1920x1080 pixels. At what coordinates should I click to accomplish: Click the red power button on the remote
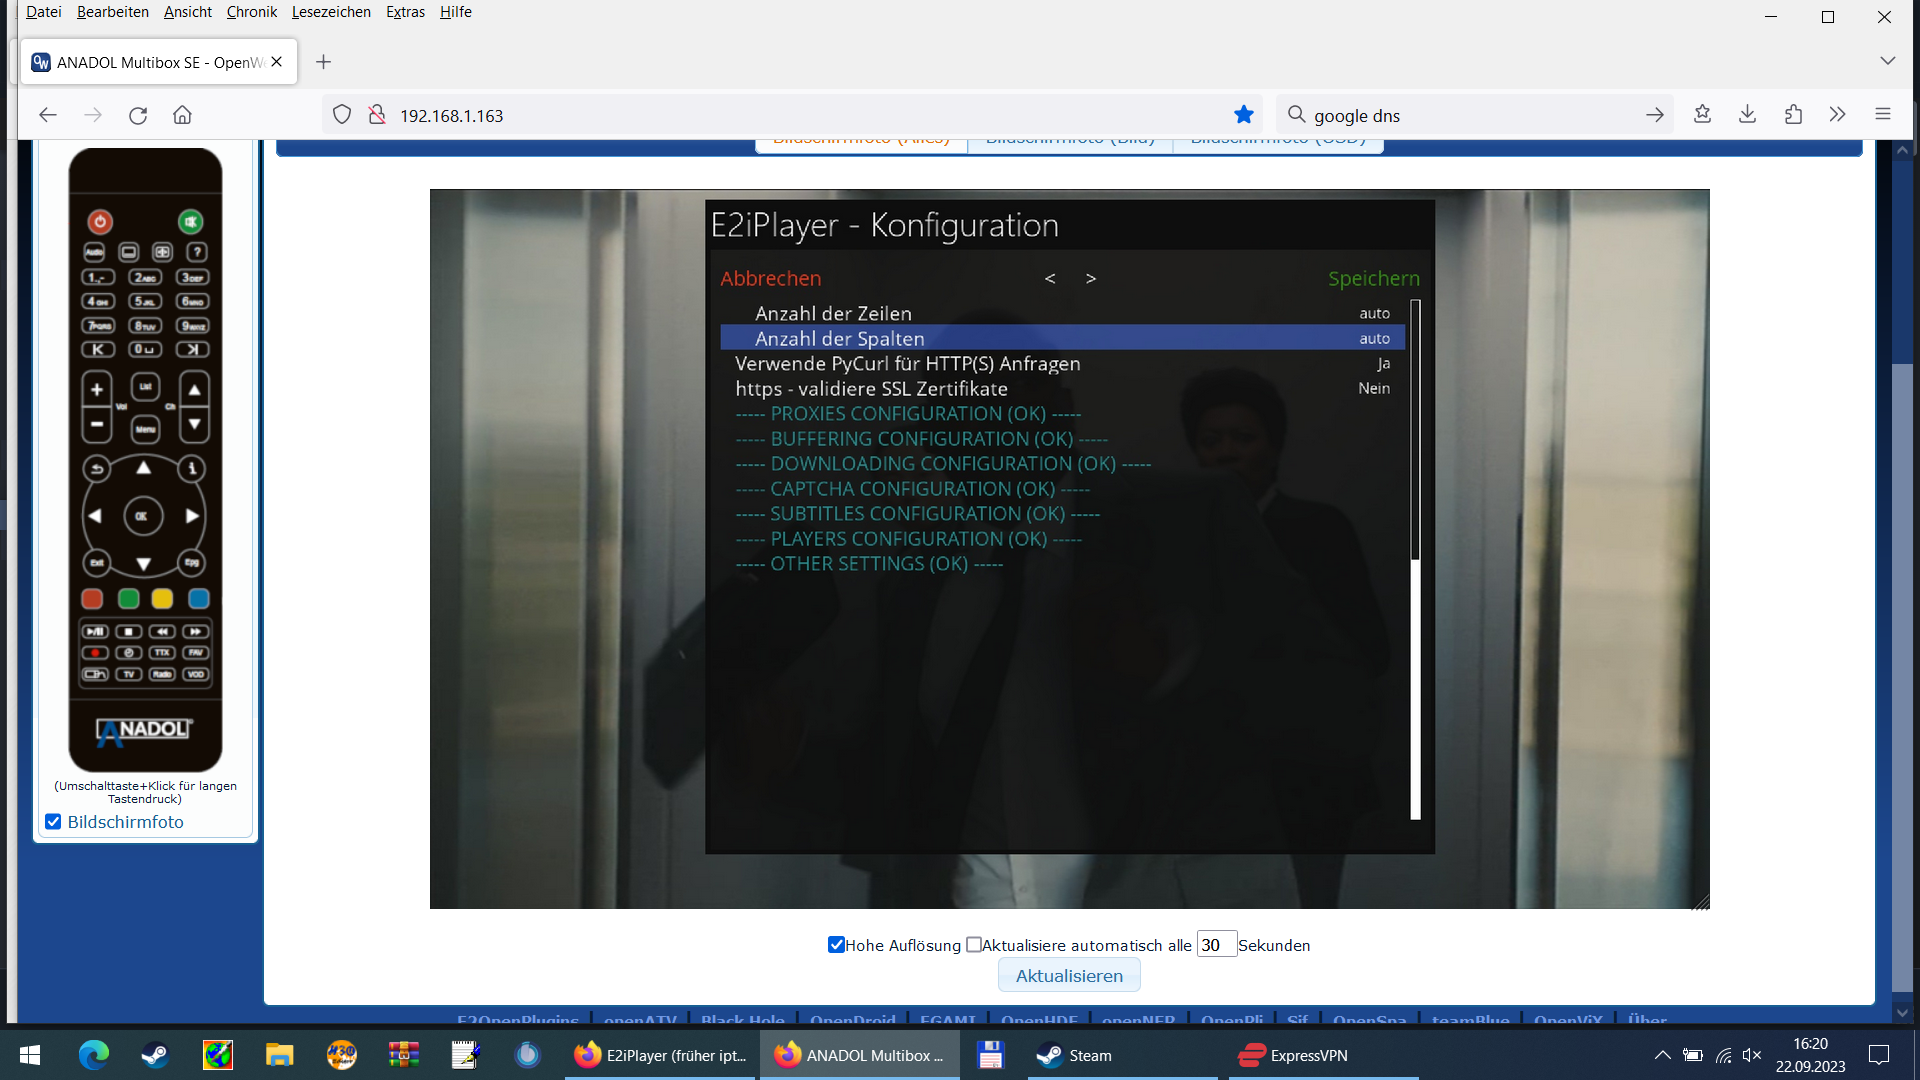click(100, 222)
